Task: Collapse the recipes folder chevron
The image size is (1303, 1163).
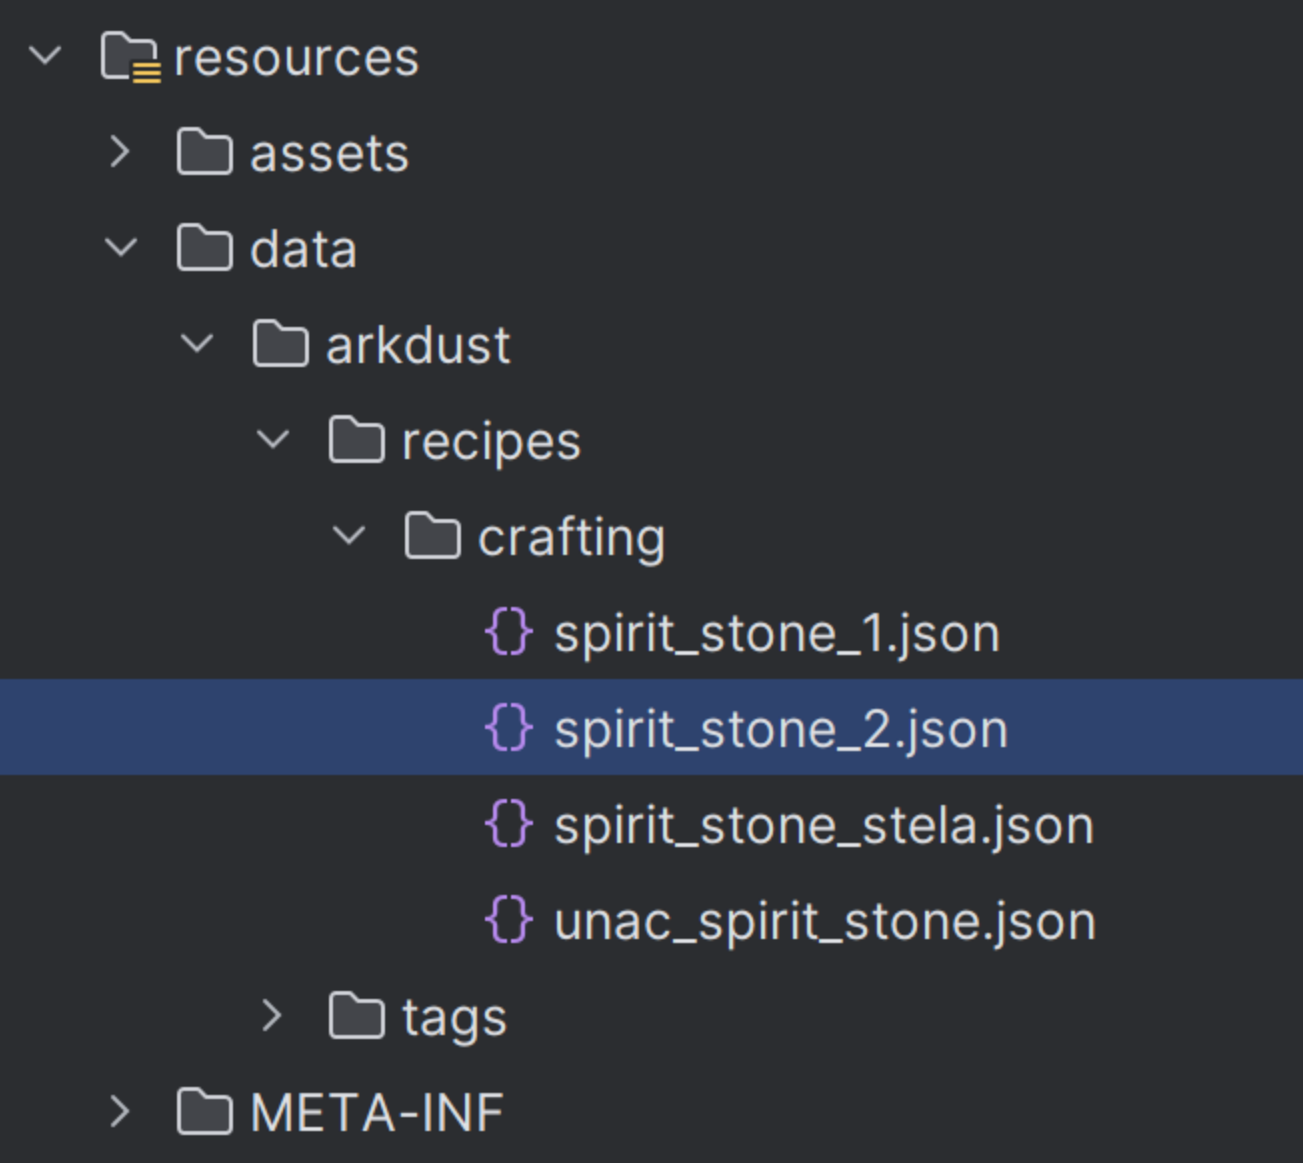Action: point(274,439)
